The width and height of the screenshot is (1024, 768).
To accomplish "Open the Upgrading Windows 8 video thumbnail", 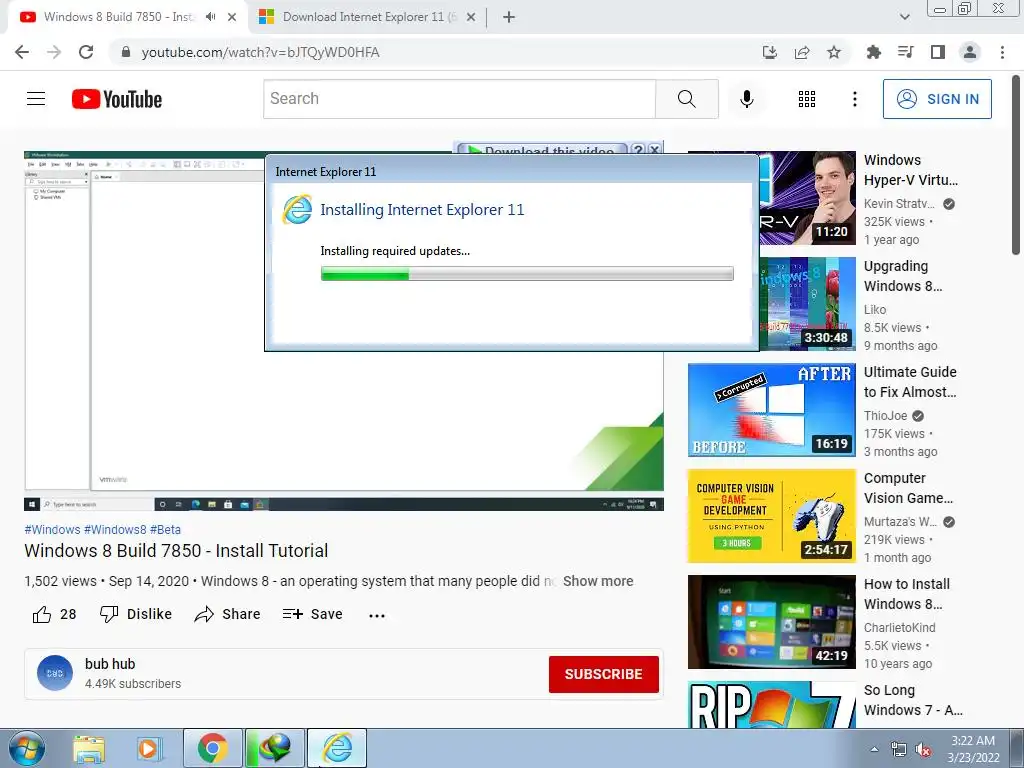I will (x=807, y=304).
